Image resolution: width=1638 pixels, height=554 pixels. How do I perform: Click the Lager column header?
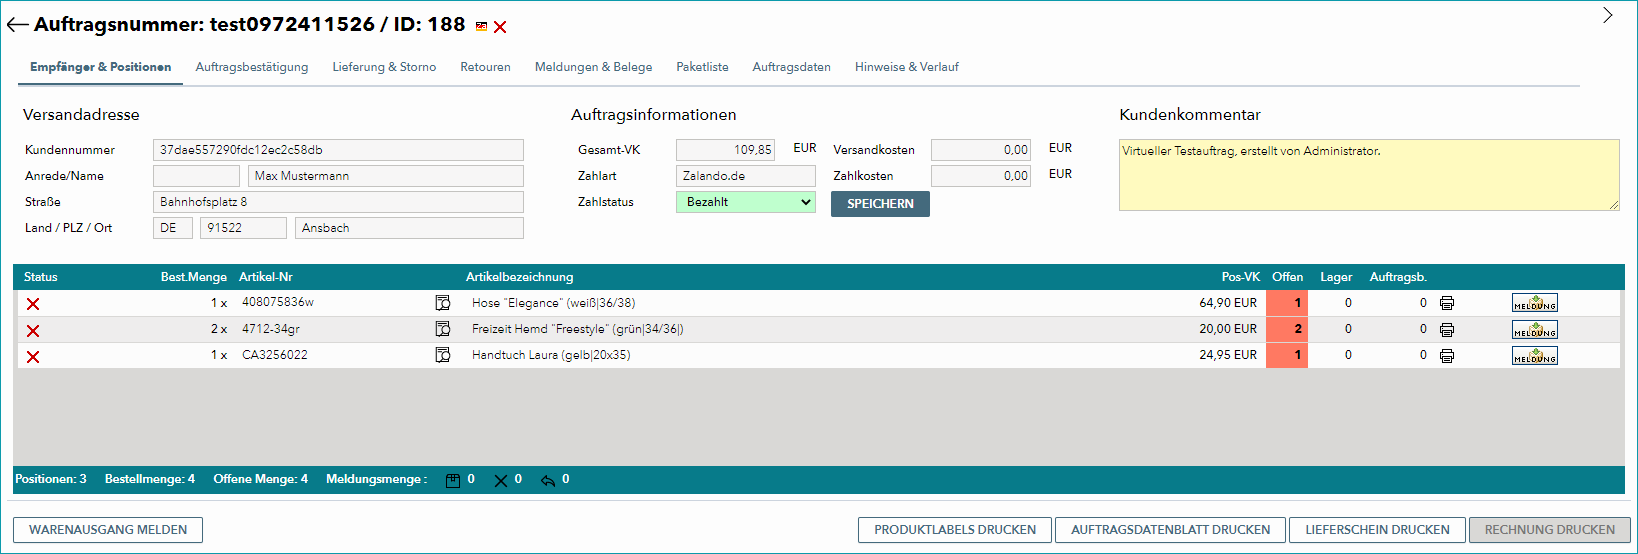(x=1336, y=277)
